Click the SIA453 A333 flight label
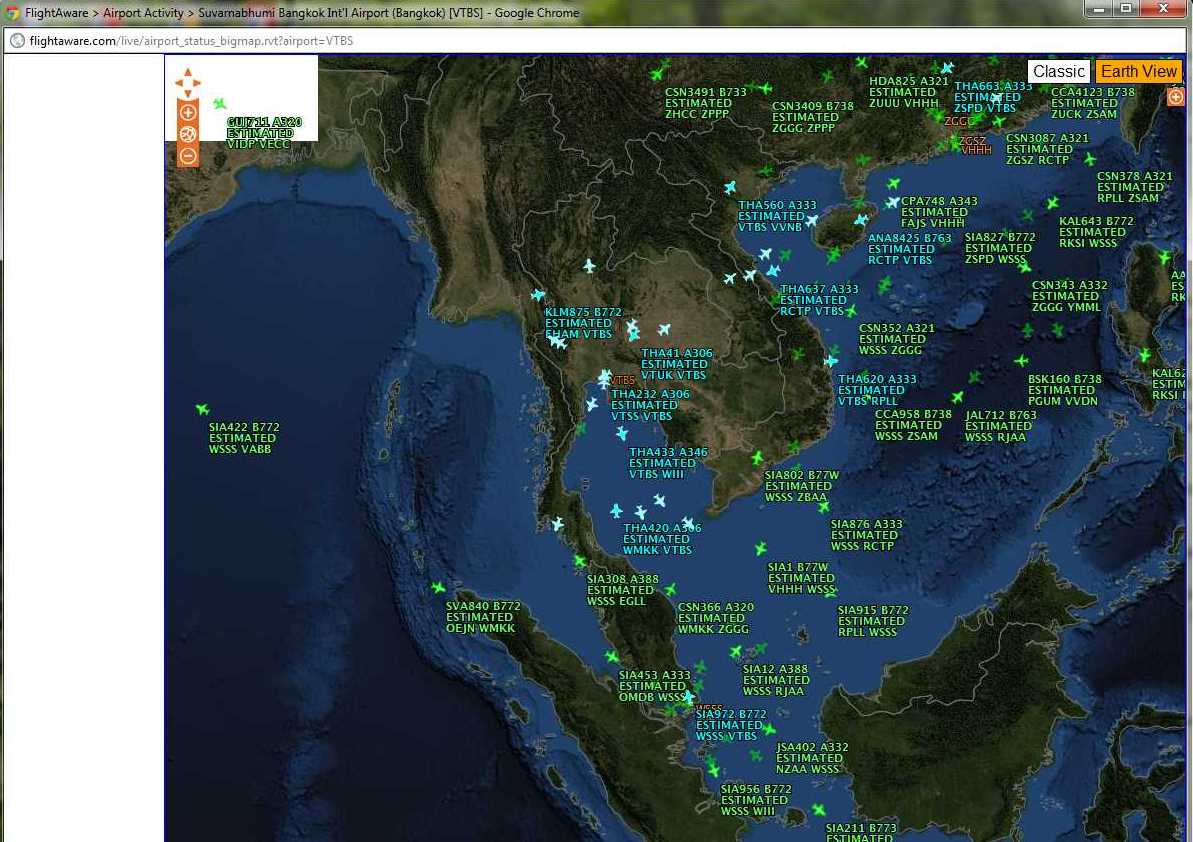 pos(654,685)
